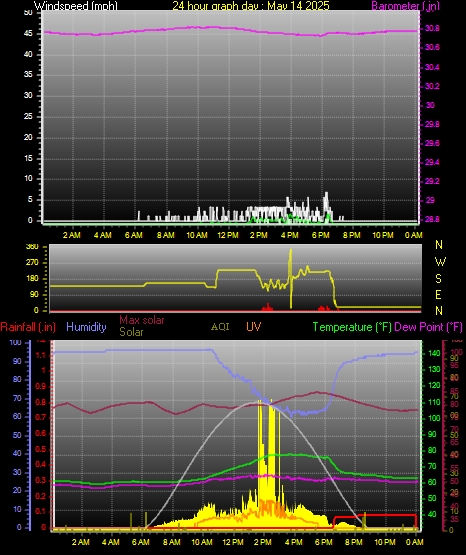Click the 30.6 barometer axis value

coord(432,47)
